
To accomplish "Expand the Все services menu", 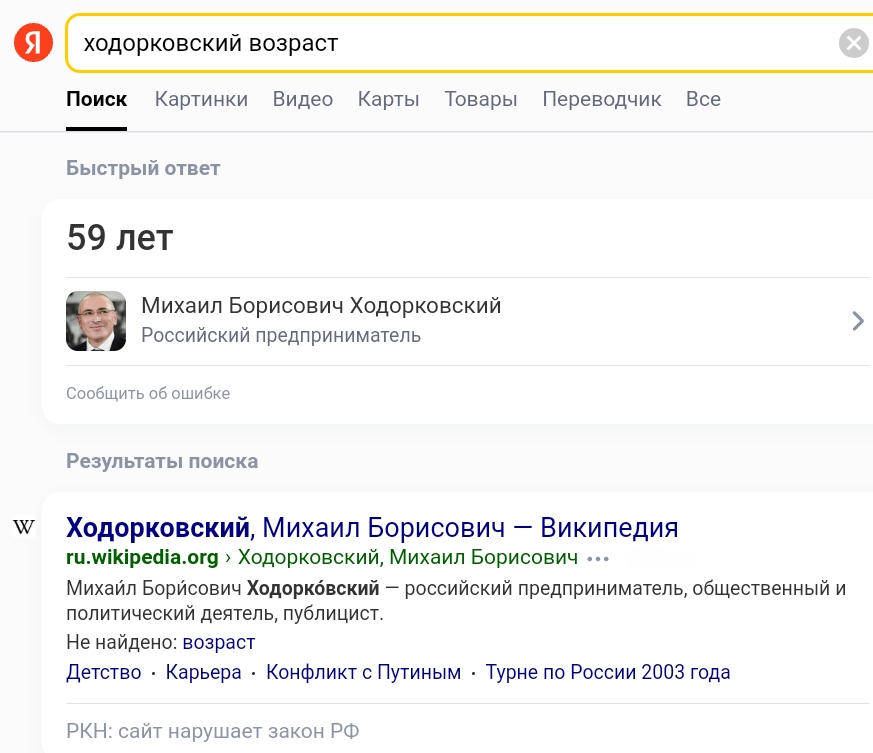I will click(703, 99).
